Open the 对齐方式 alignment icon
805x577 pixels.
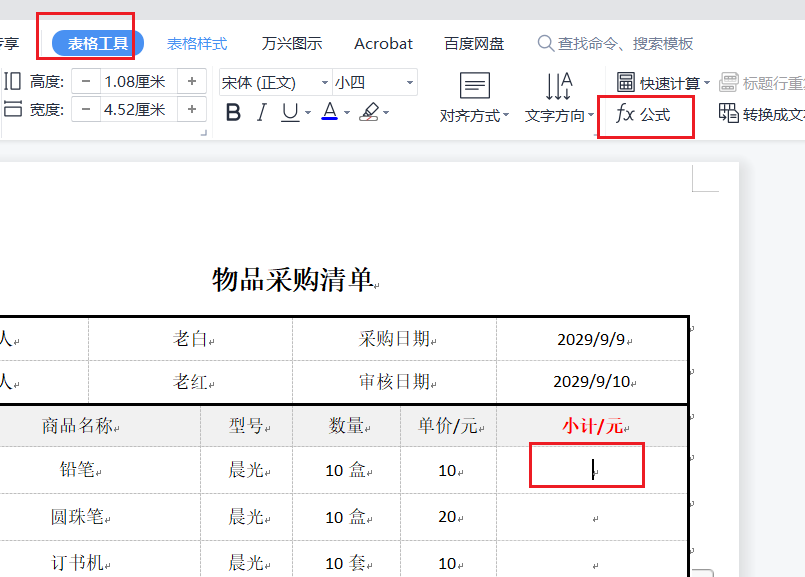coord(474,86)
